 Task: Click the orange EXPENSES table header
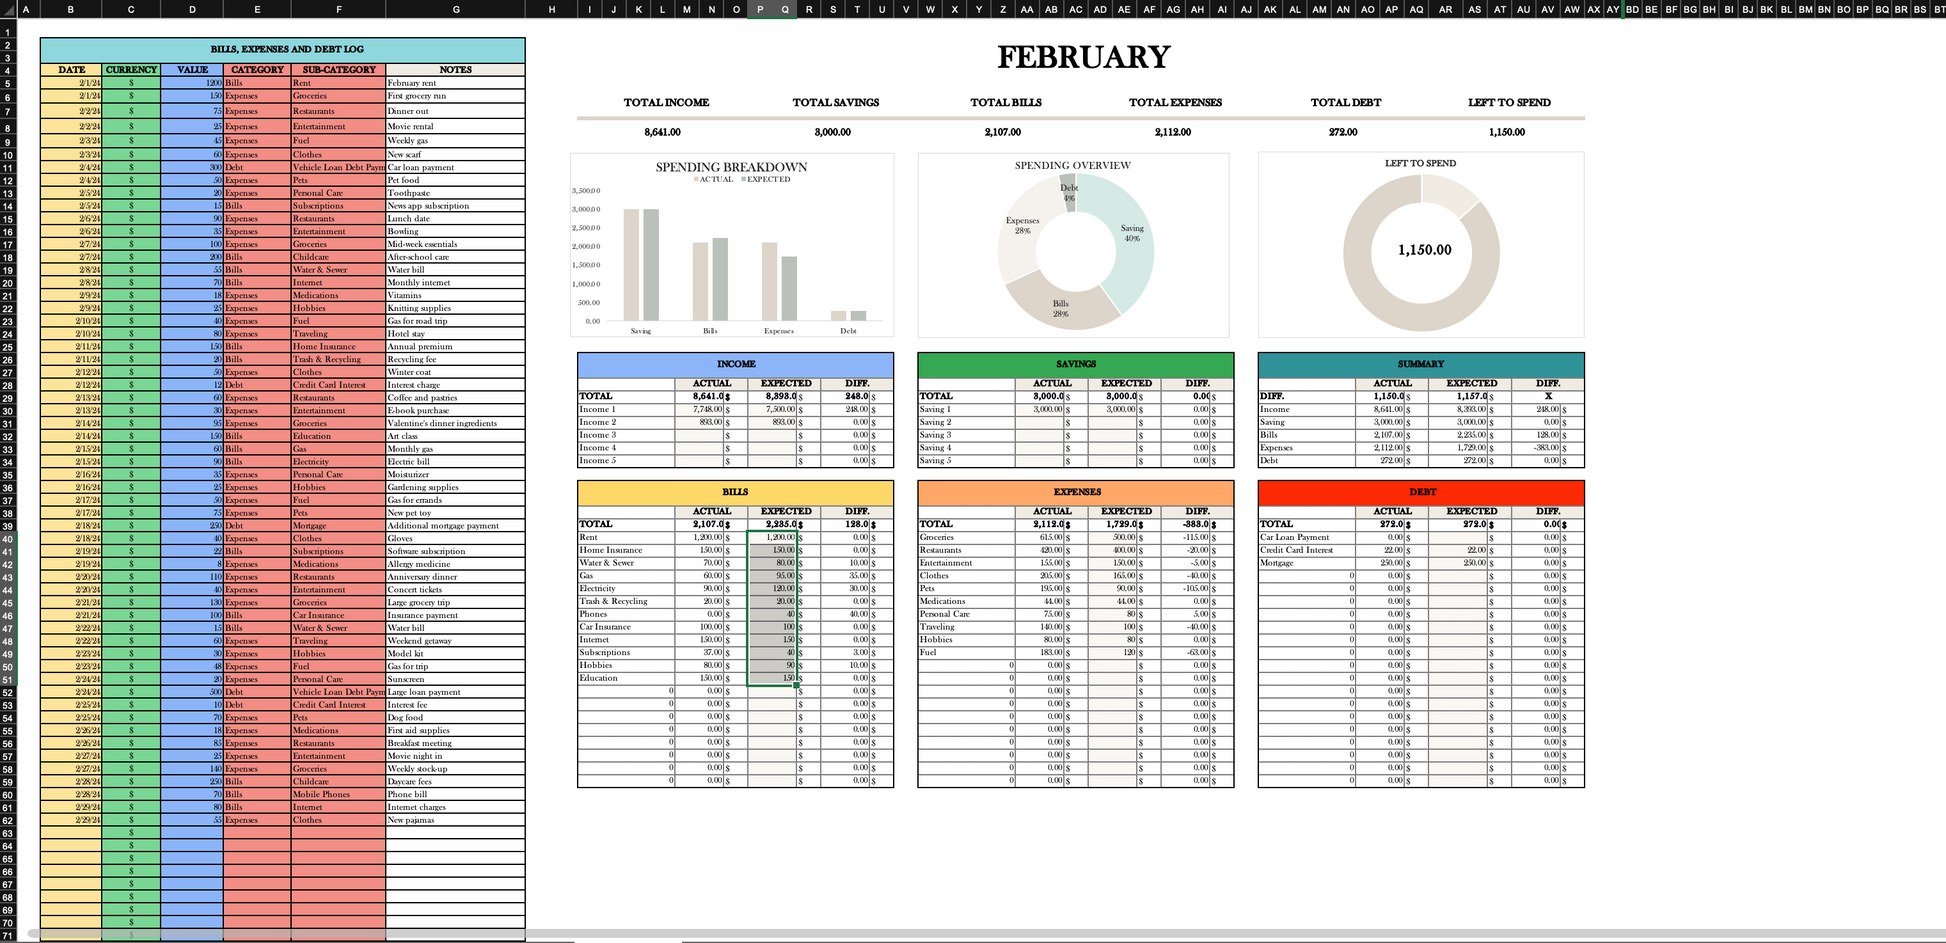point(1075,492)
